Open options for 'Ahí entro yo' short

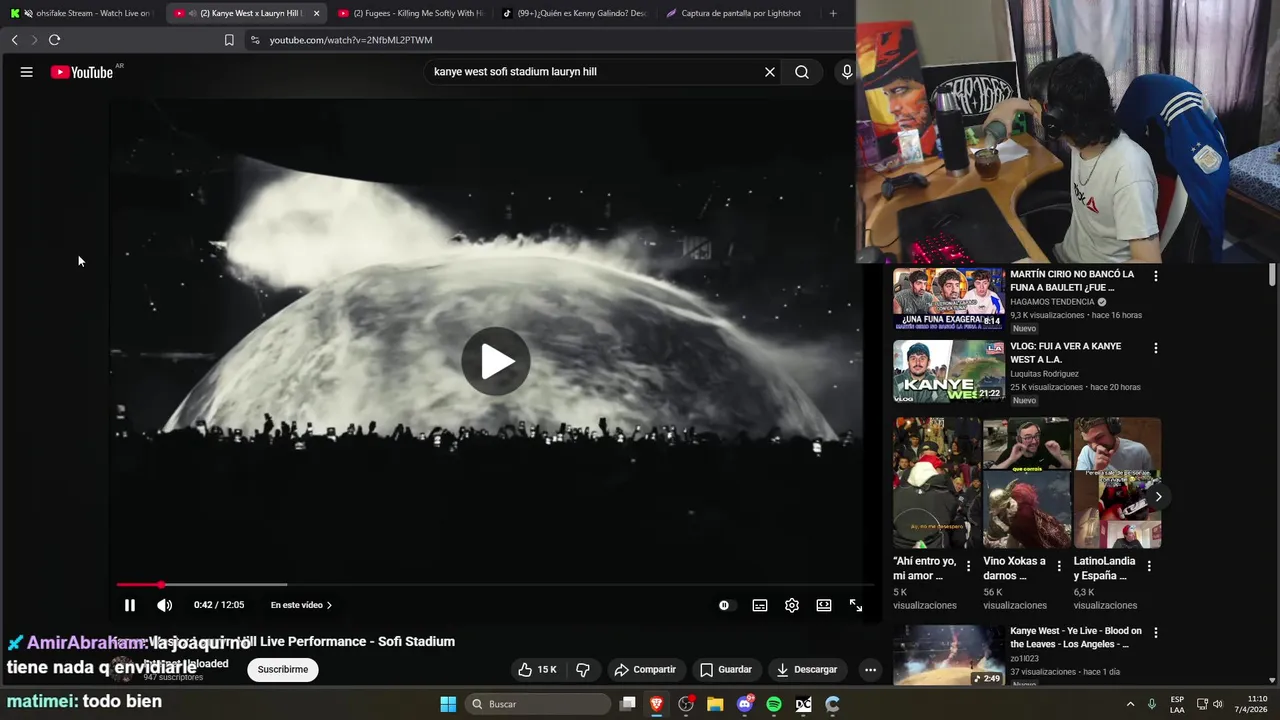point(968,566)
